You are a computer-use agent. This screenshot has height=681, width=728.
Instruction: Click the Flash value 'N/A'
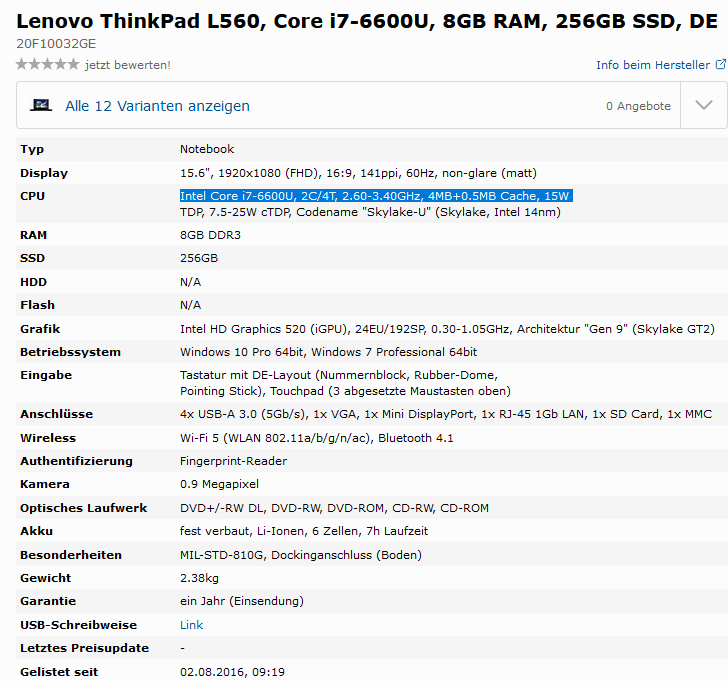click(190, 305)
